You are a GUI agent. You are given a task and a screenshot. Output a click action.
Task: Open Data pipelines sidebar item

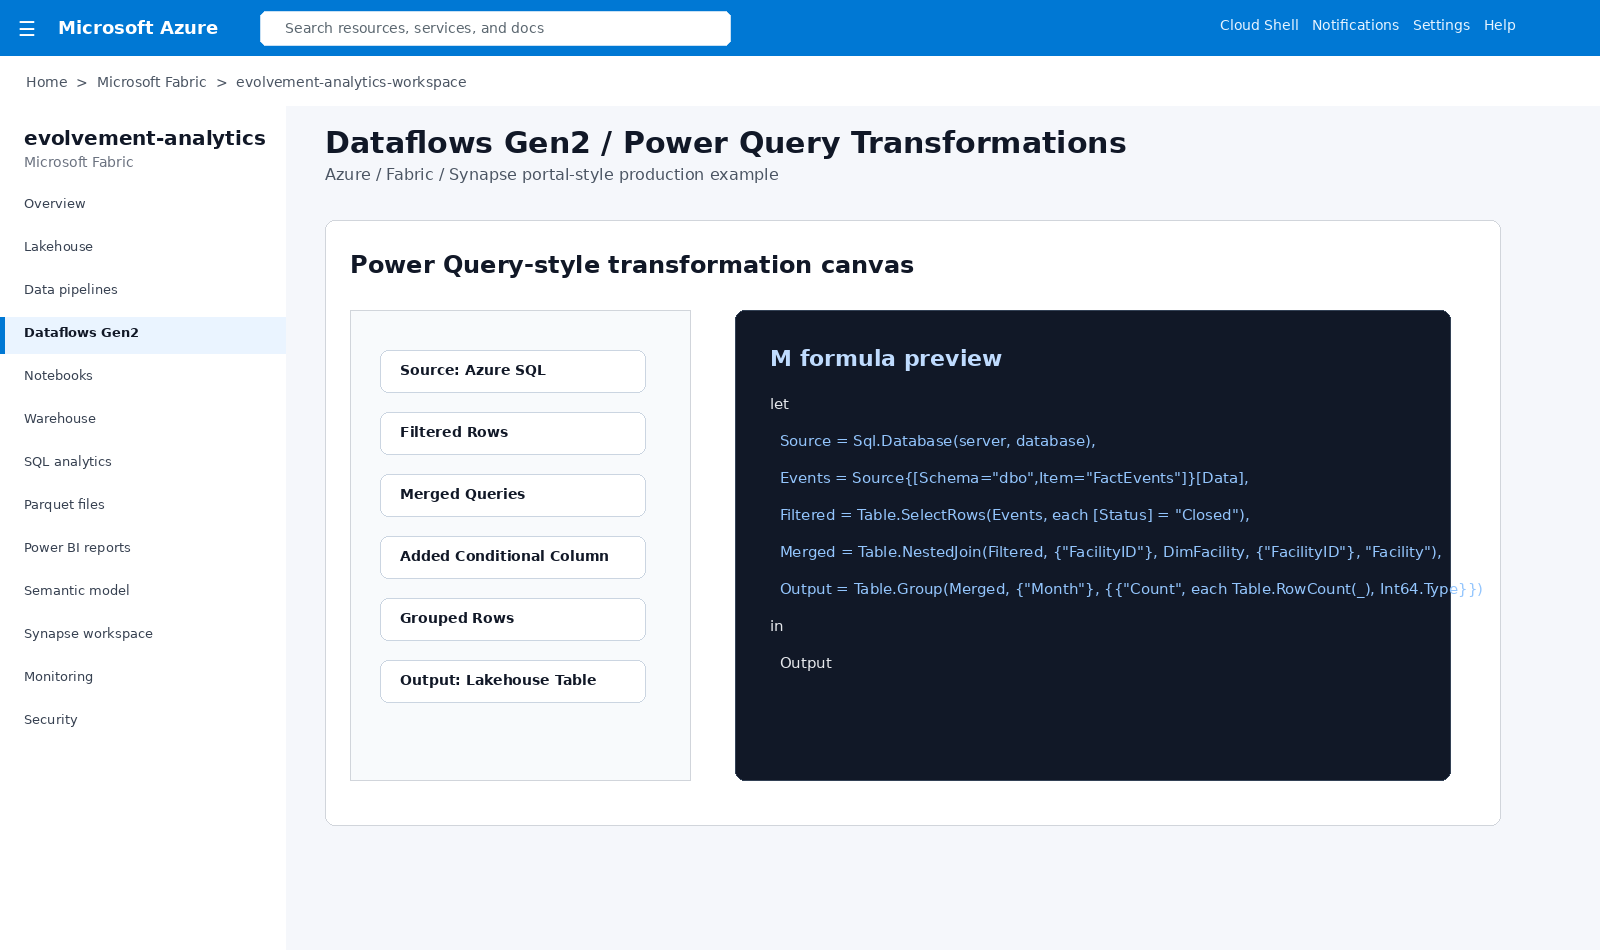click(143, 290)
